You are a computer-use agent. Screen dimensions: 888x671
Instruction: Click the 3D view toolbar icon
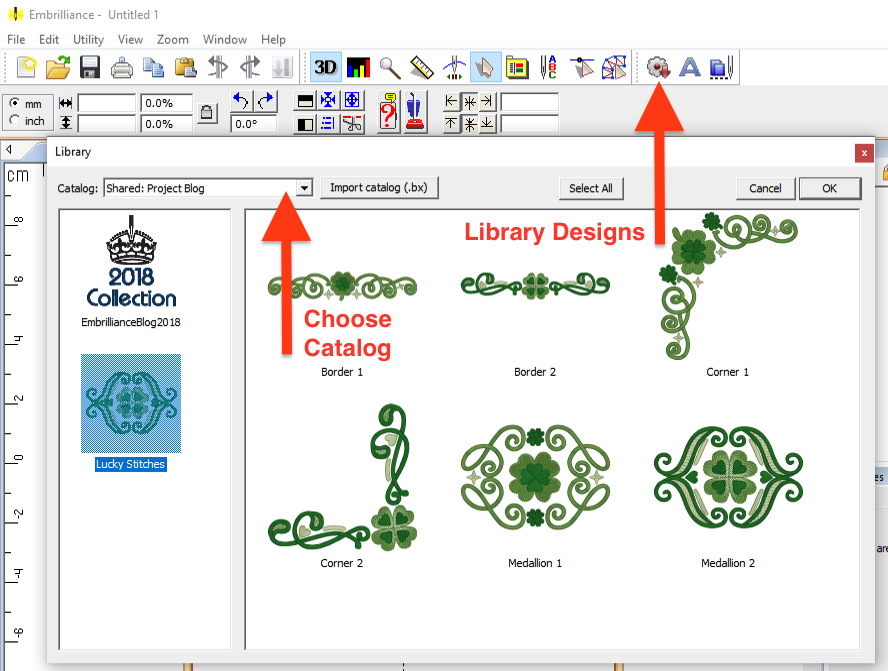click(x=326, y=67)
